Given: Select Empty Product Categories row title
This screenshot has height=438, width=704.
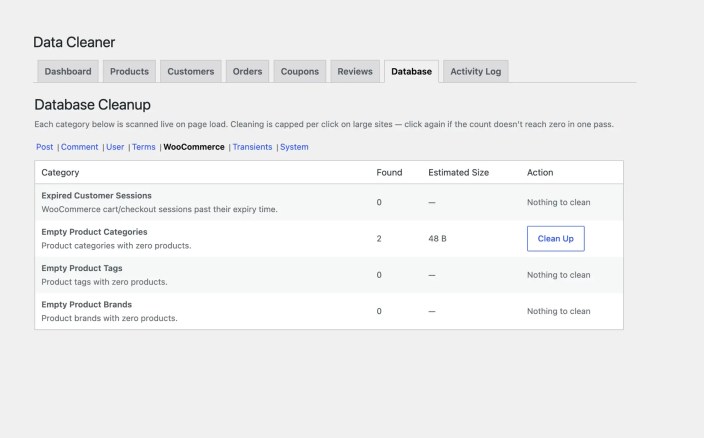Looking at the screenshot, I should point(94,232).
